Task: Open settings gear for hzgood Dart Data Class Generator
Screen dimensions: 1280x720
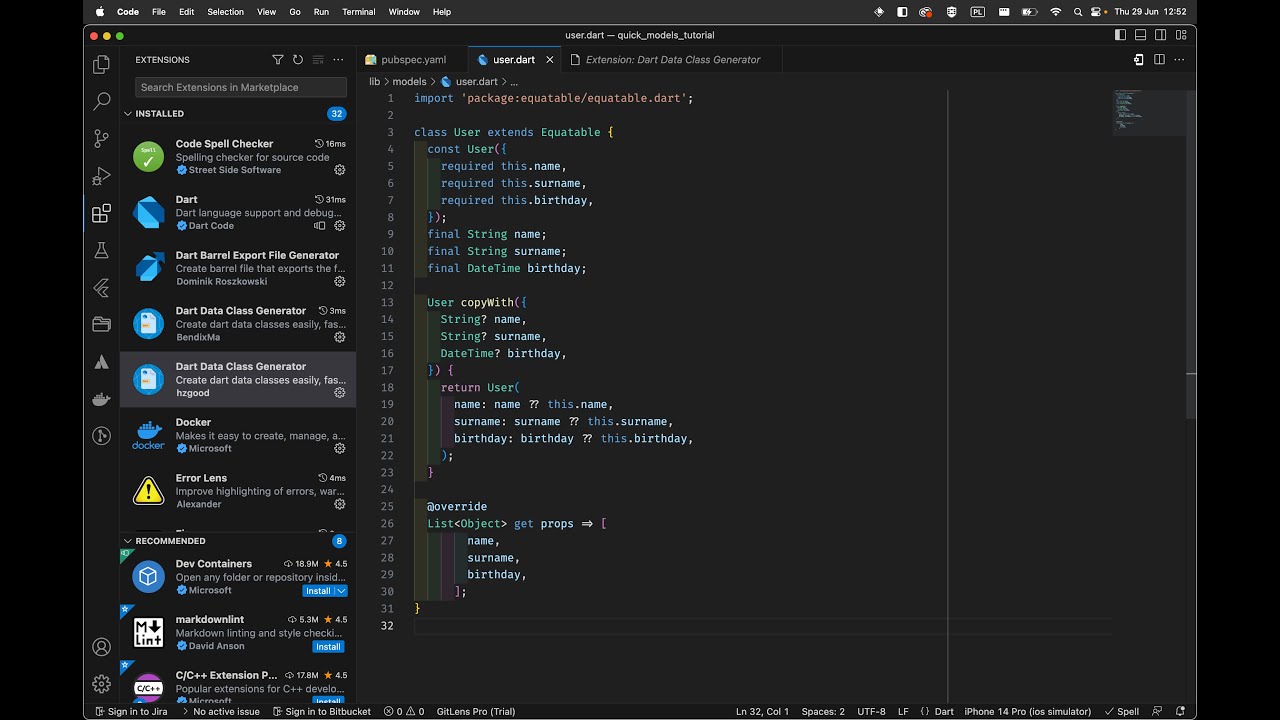Action: tap(339, 393)
